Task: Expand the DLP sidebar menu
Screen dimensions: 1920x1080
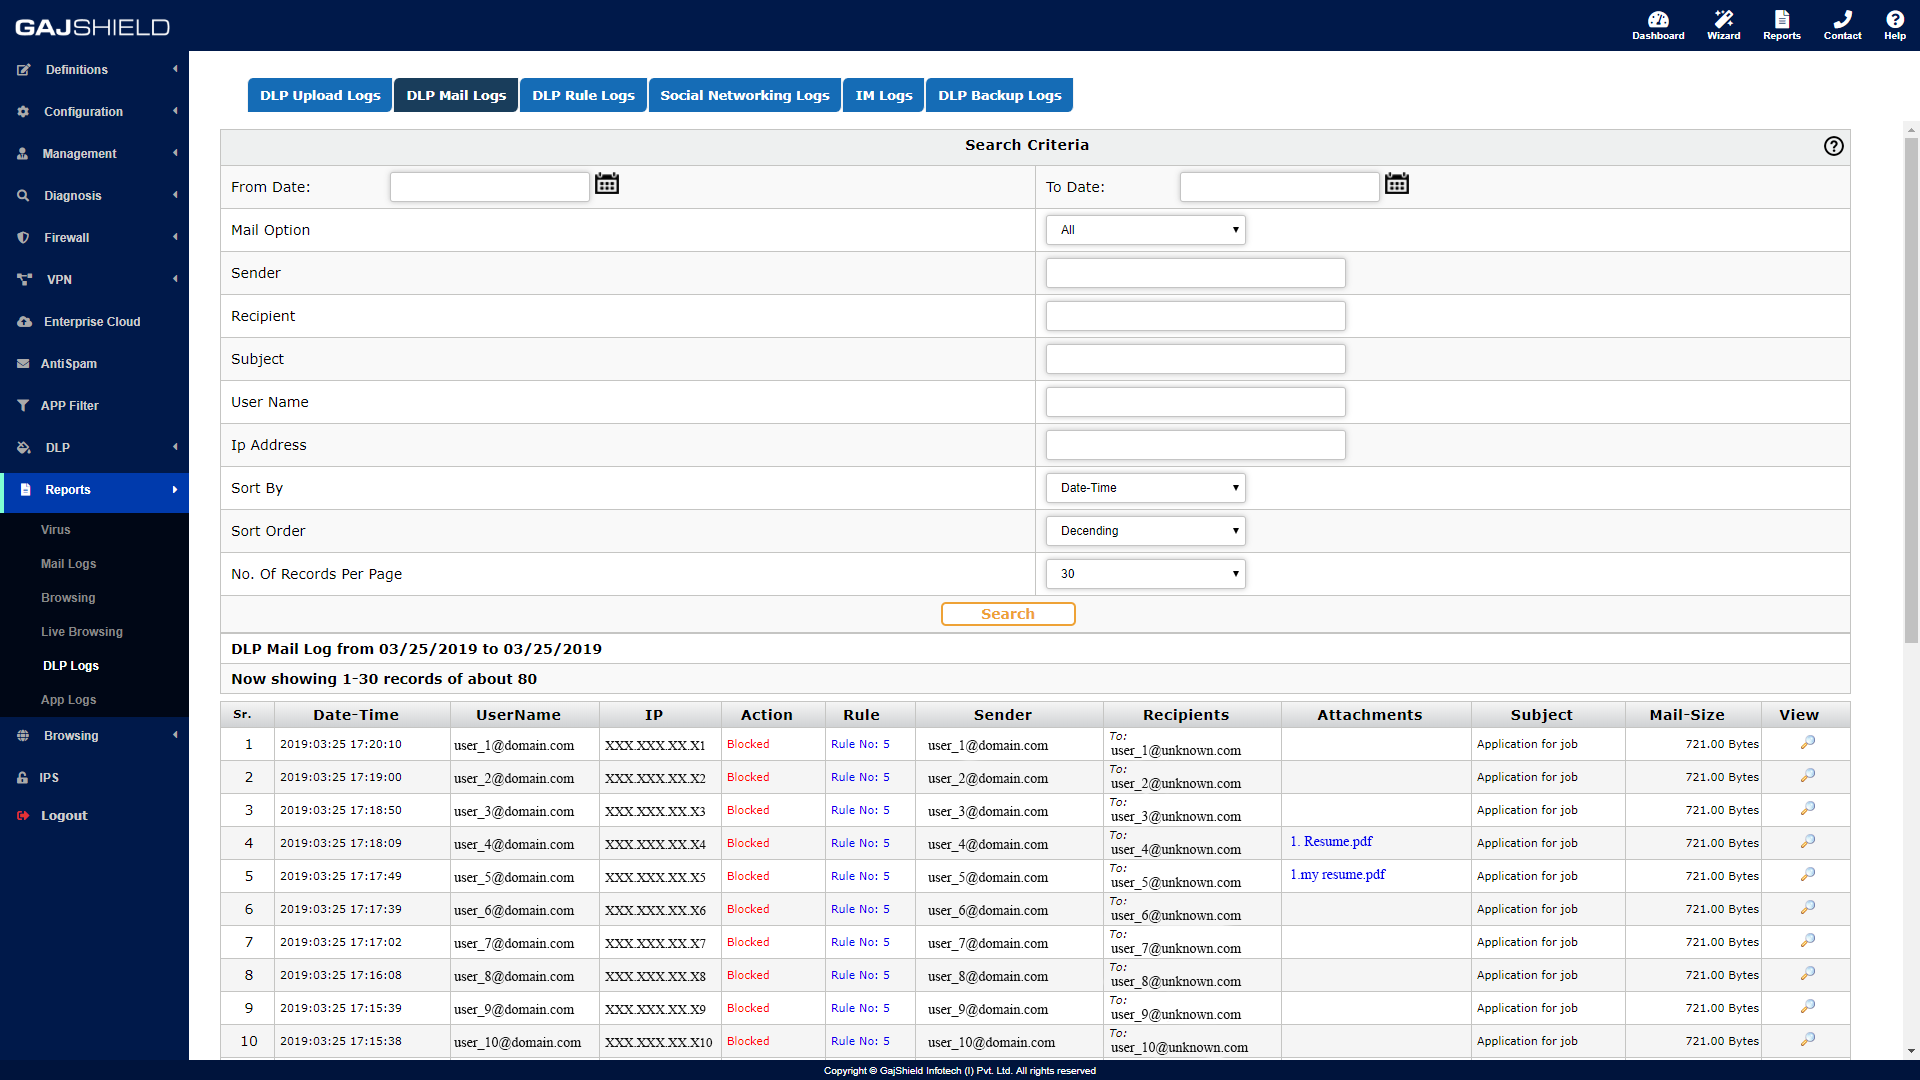Action: [94, 448]
